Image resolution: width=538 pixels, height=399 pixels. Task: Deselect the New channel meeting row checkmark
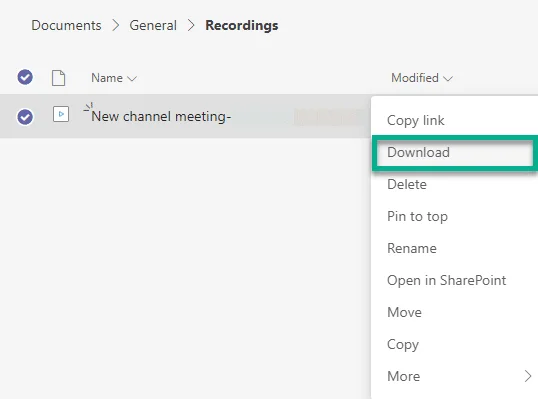(25, 117)
